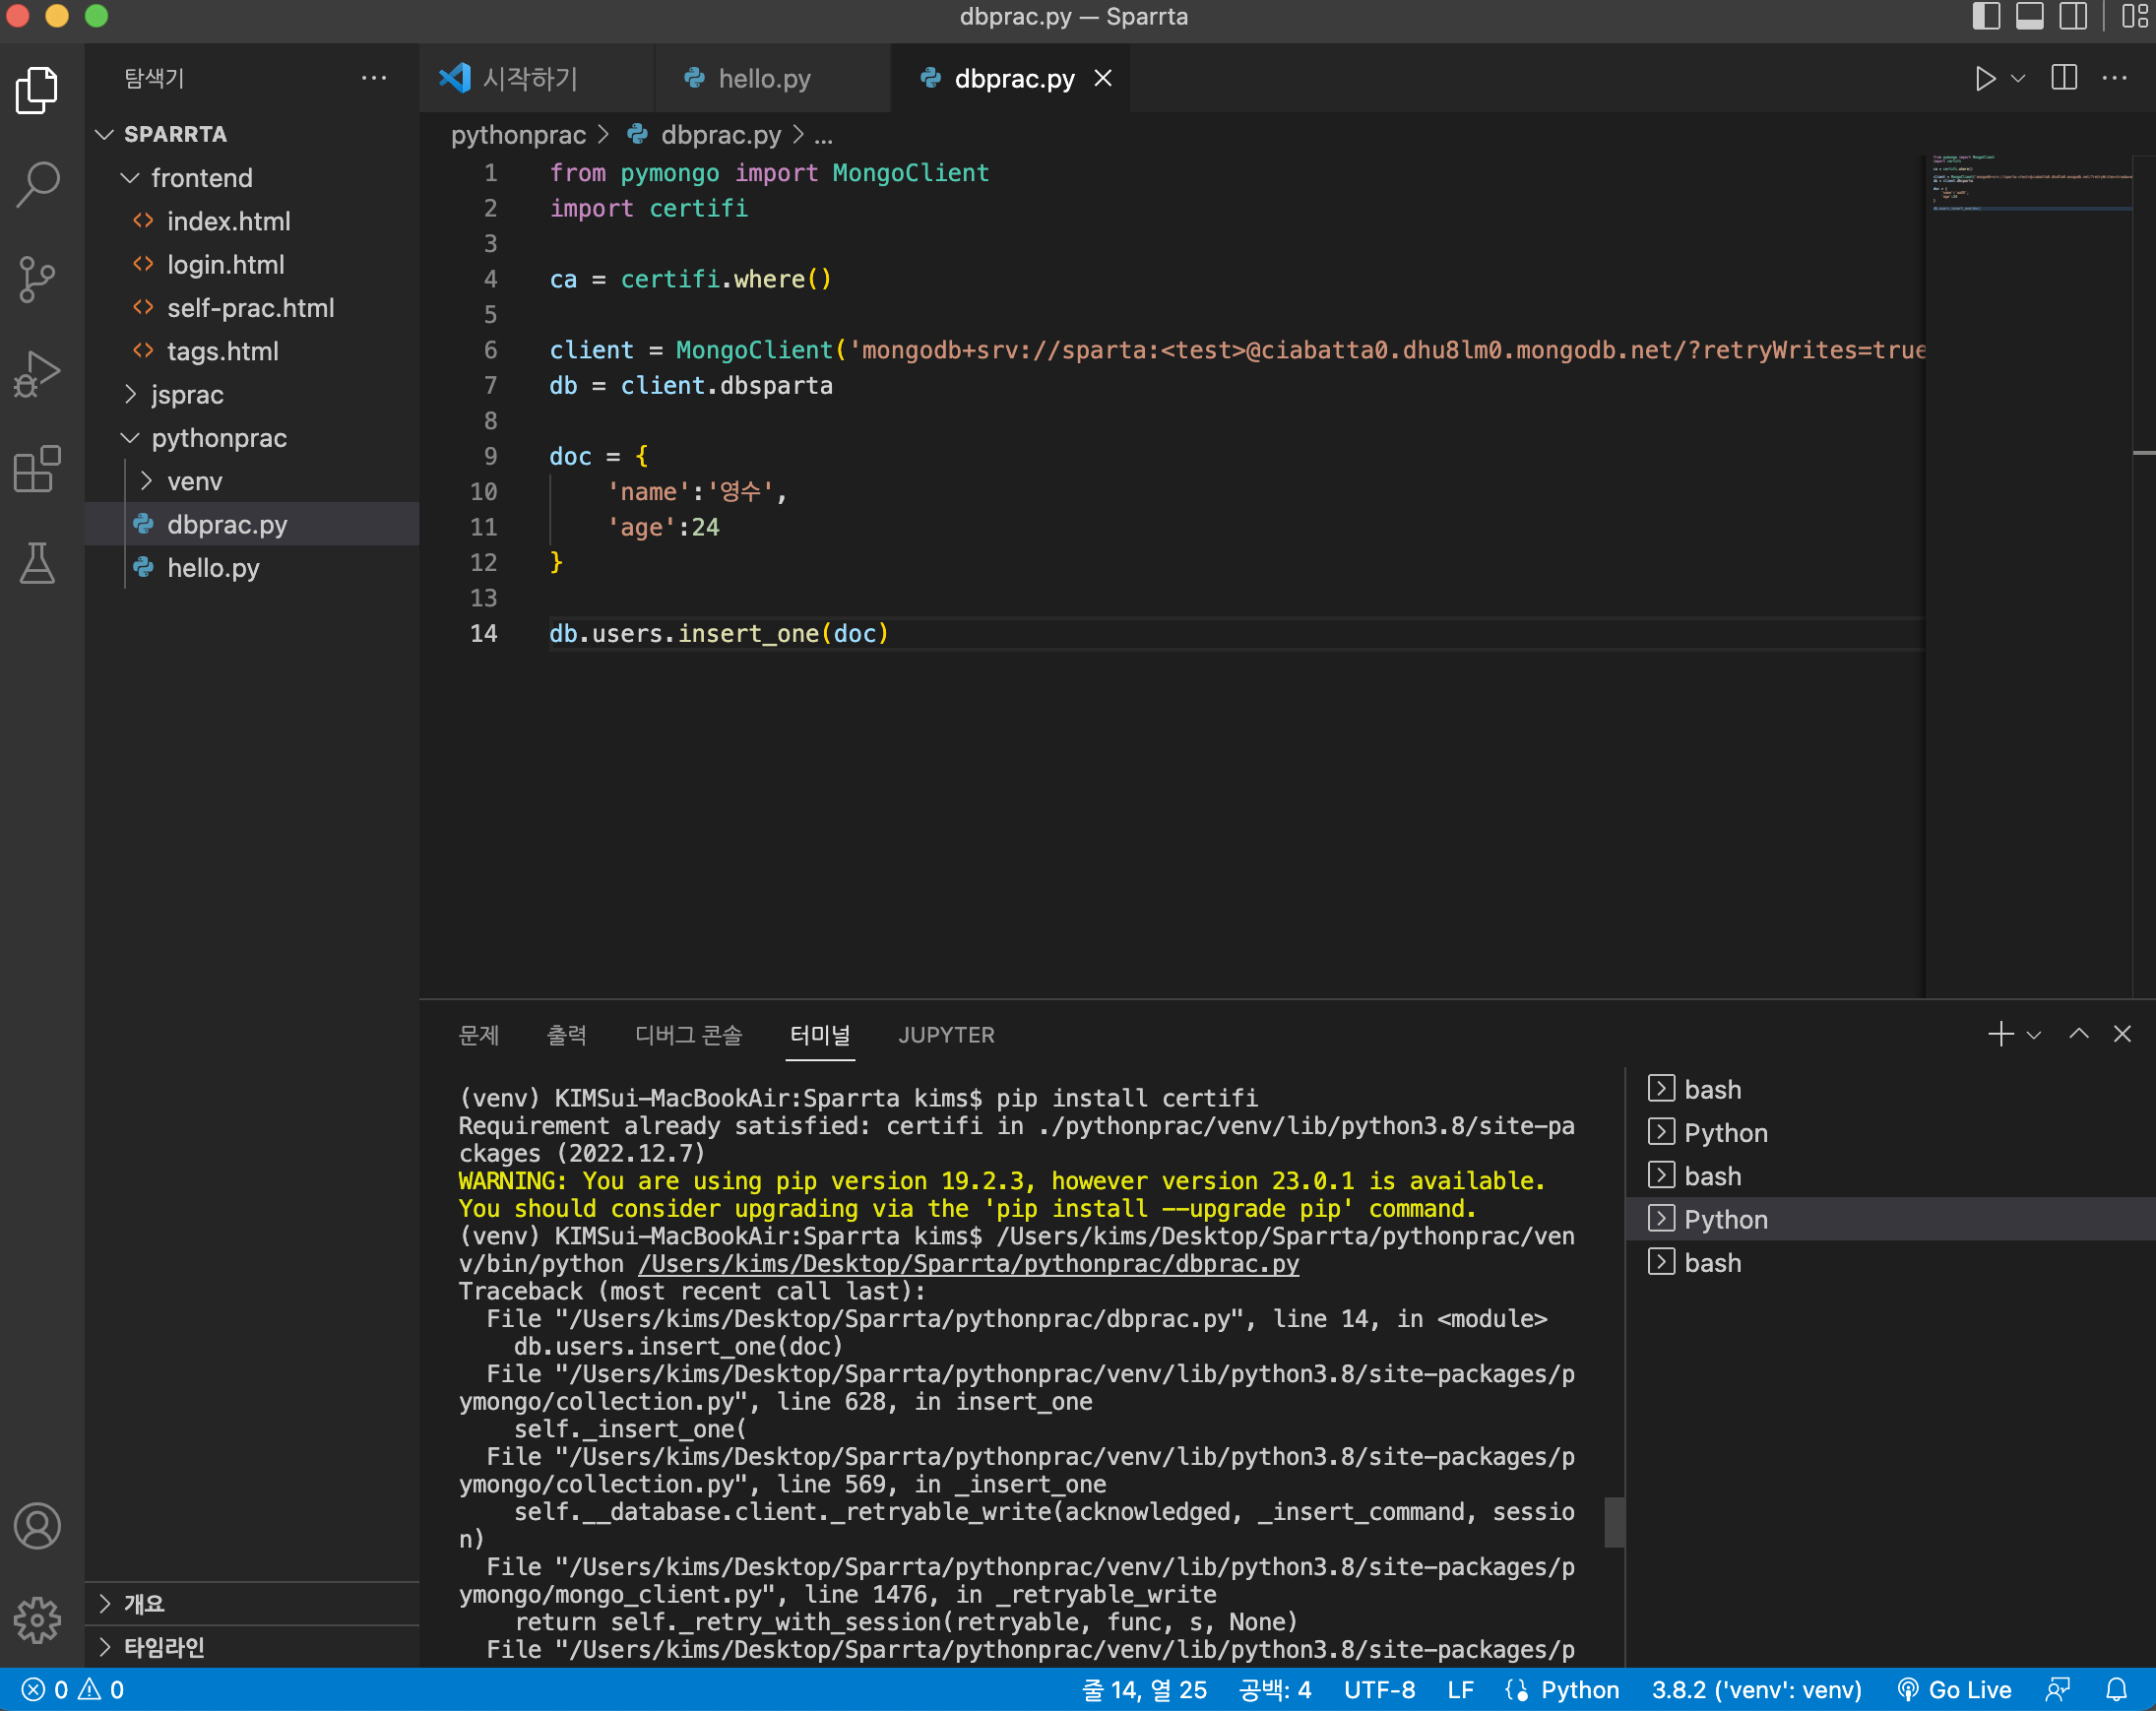Go to line via 줄 14, 열 25
The height and width of the screenshot is (1711, 2156).
click(x=1144, y=1690)
